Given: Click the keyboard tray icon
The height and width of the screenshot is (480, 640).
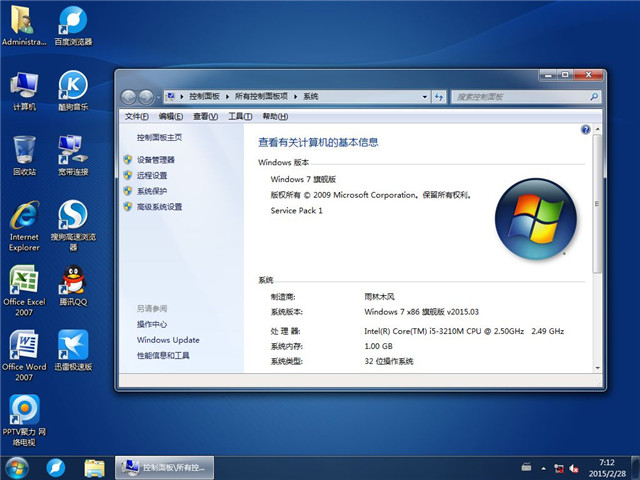Looking at the screenshot, I should coord(527,467).
